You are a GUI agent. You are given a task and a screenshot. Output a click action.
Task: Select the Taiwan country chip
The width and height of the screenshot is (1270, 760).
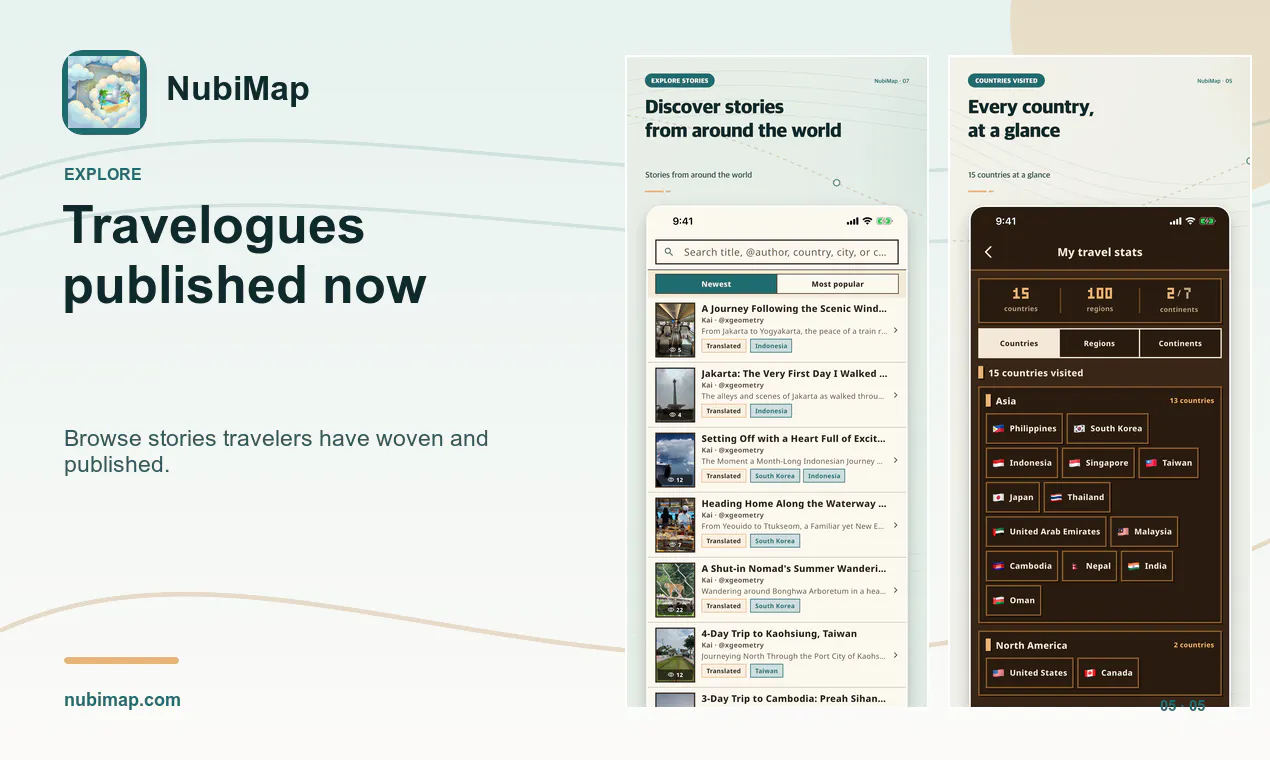(x=1168, y=463)
